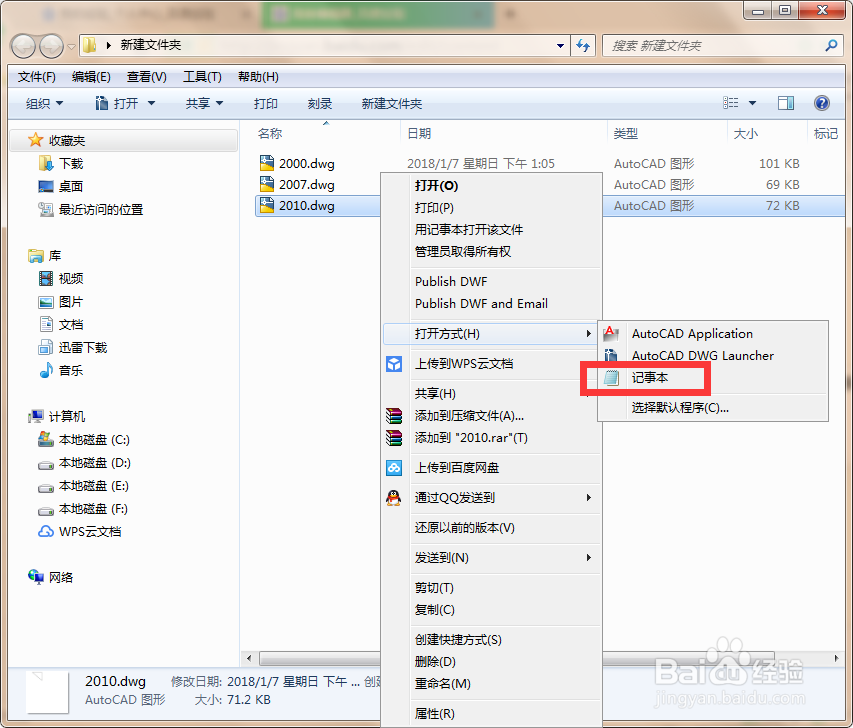Click the 视频 library icon

coord(46,279)
